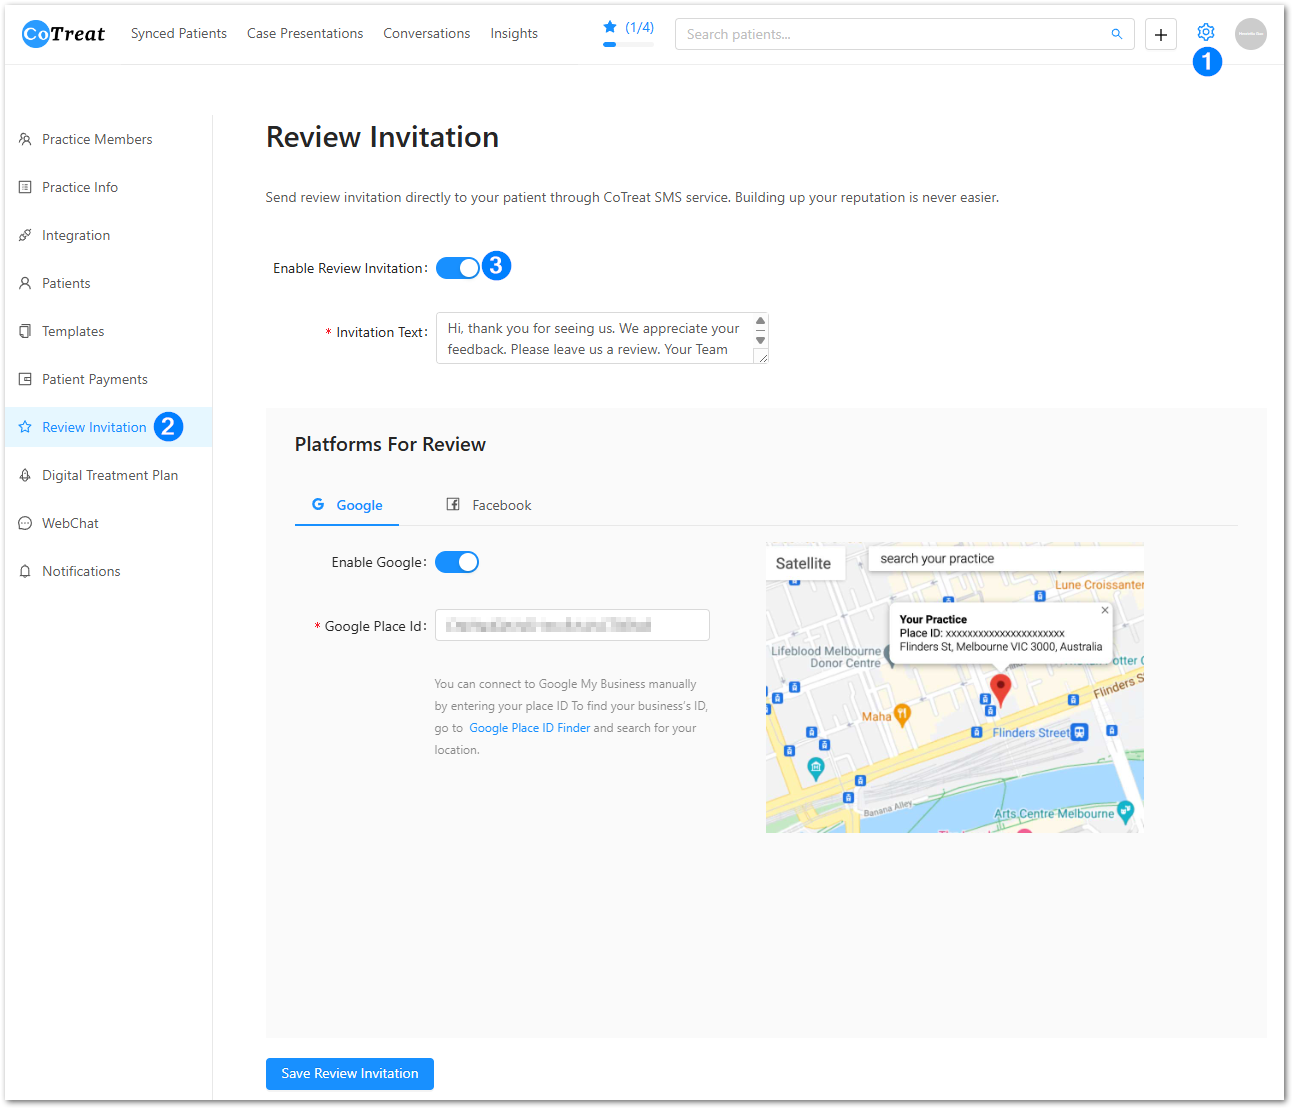The height and width of the screenshot is (1109, 1293).
Task: Open Digital Treatment Plan in sidebar
Action: pos(109,475)
